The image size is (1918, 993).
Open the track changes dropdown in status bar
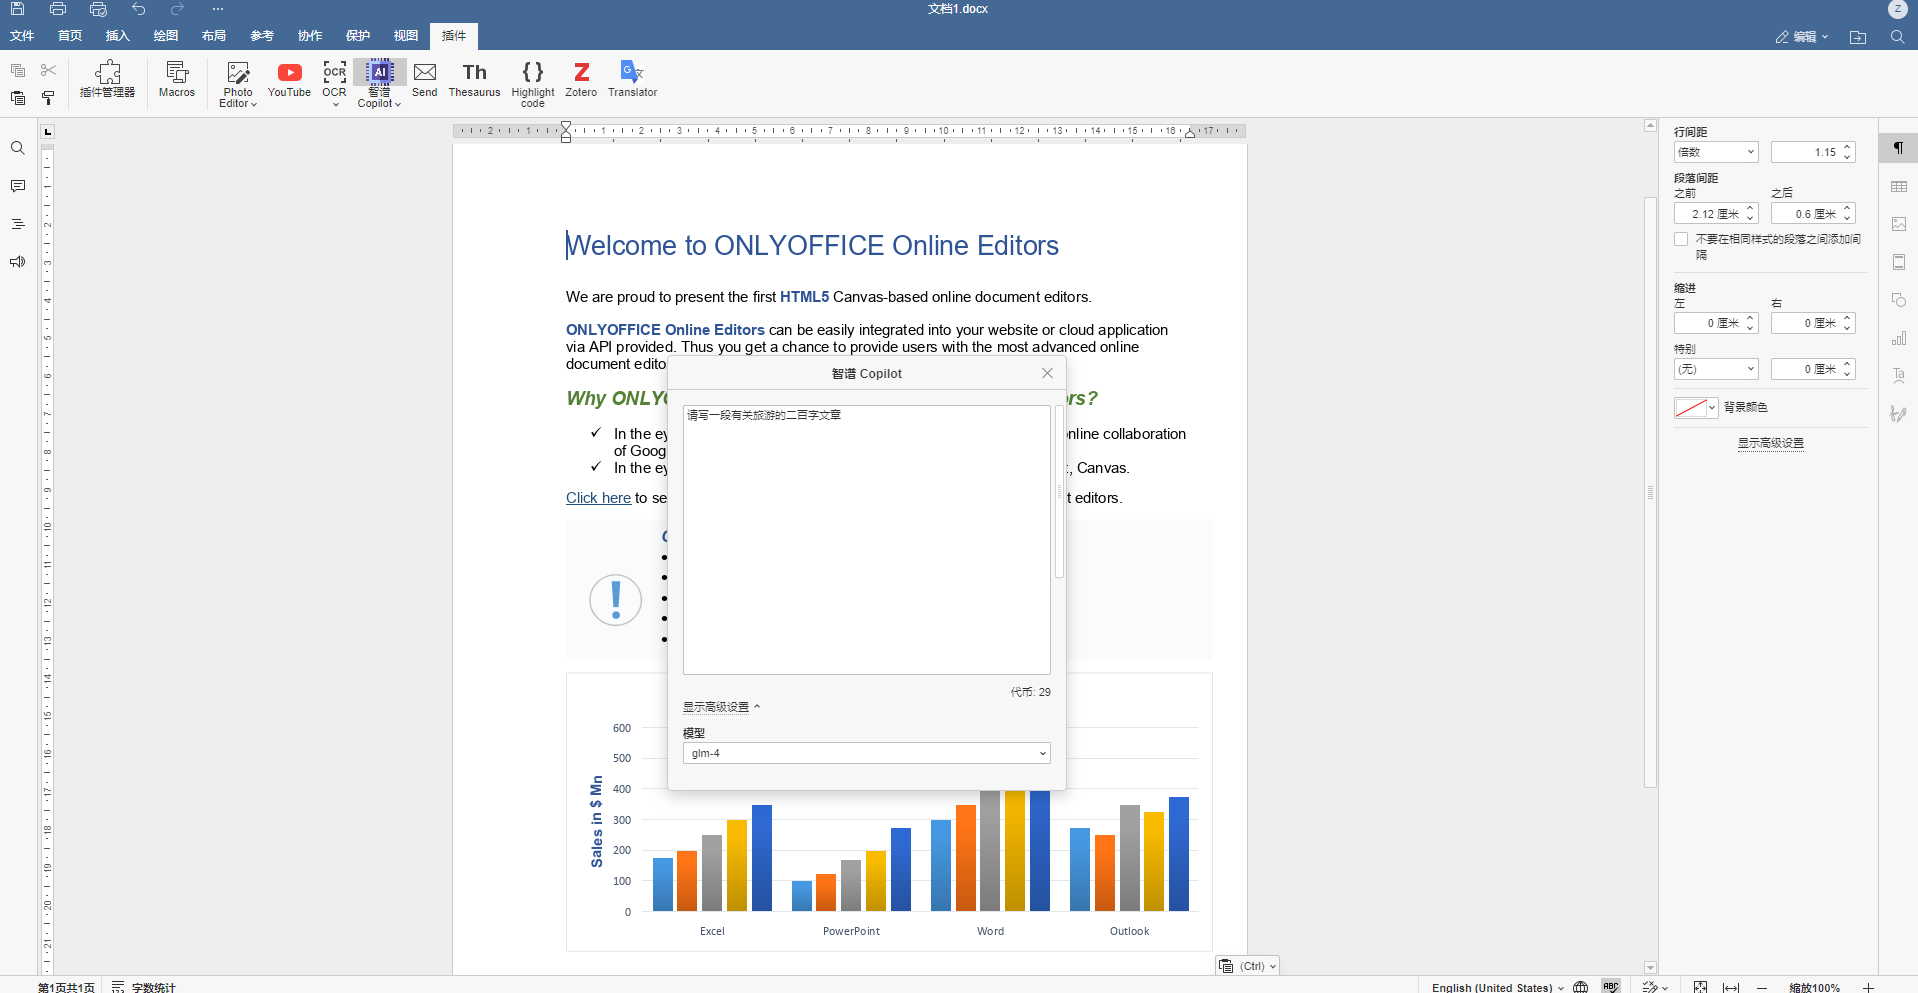click(x=1655, y=987)
